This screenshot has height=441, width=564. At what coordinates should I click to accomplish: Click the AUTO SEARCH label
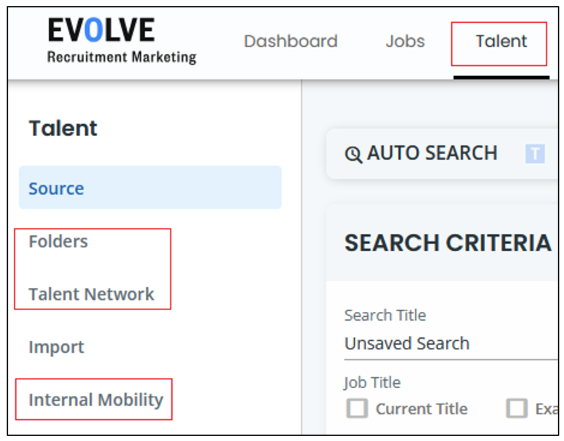[432, 153]
